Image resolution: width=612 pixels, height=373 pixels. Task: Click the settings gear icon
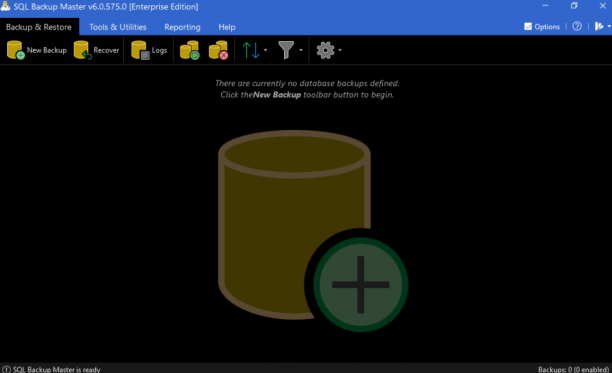pos(326,50)
